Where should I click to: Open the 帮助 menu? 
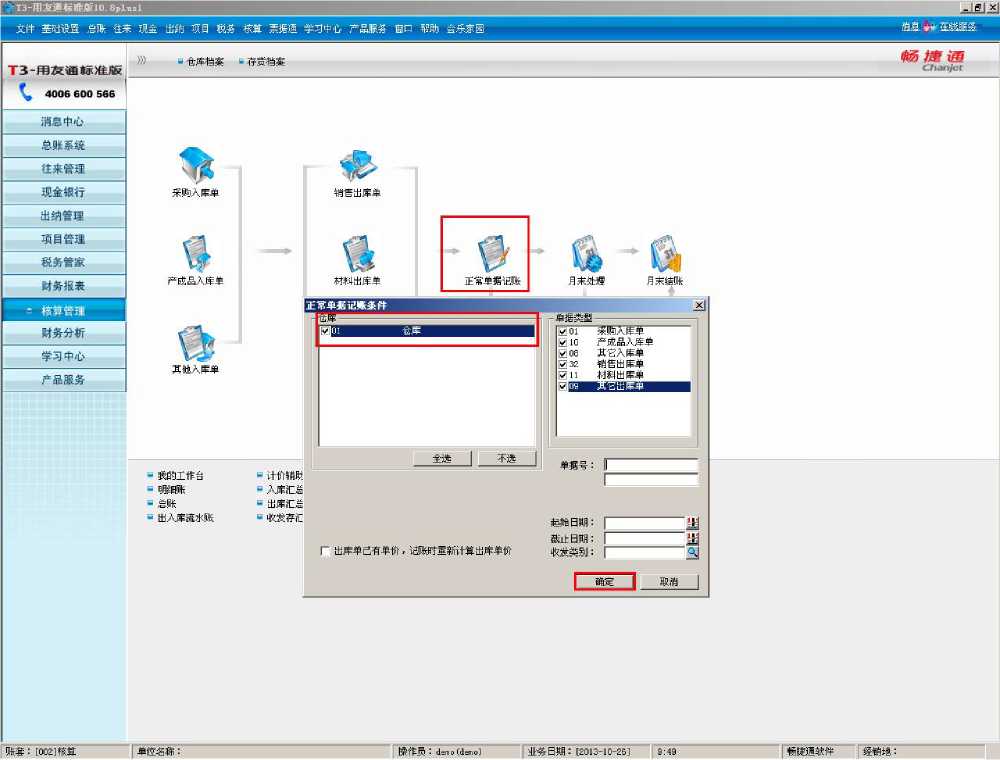pyautogui.click(x=429, y=29)
